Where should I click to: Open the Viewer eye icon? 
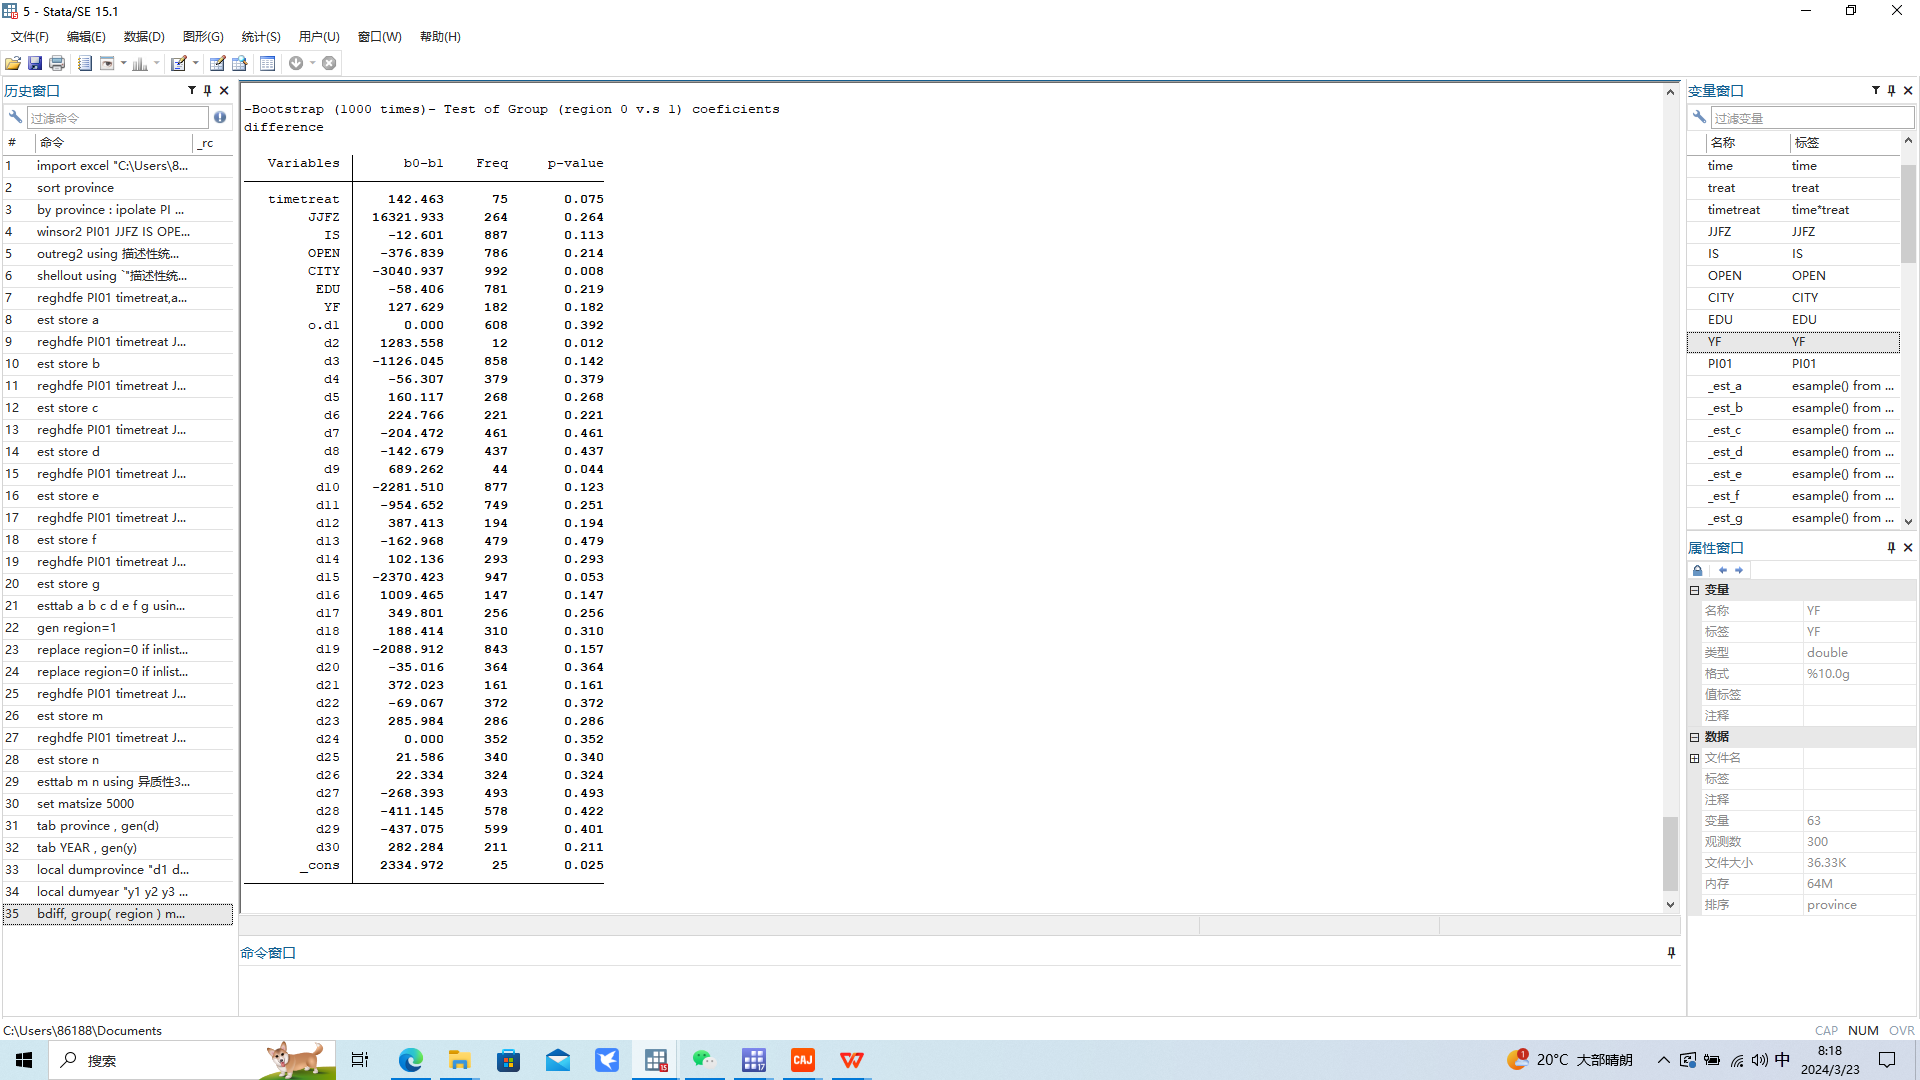click(x=107, y=63)
